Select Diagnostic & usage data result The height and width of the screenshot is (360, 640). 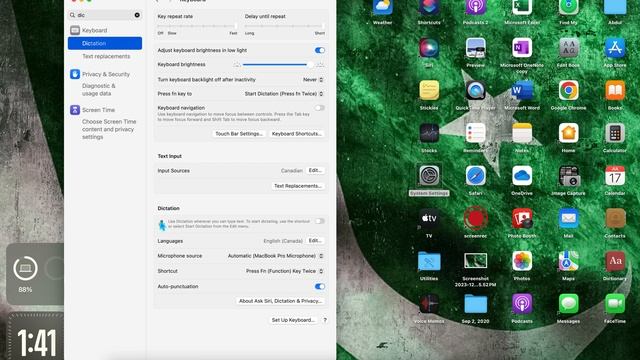tap(99, 89)
